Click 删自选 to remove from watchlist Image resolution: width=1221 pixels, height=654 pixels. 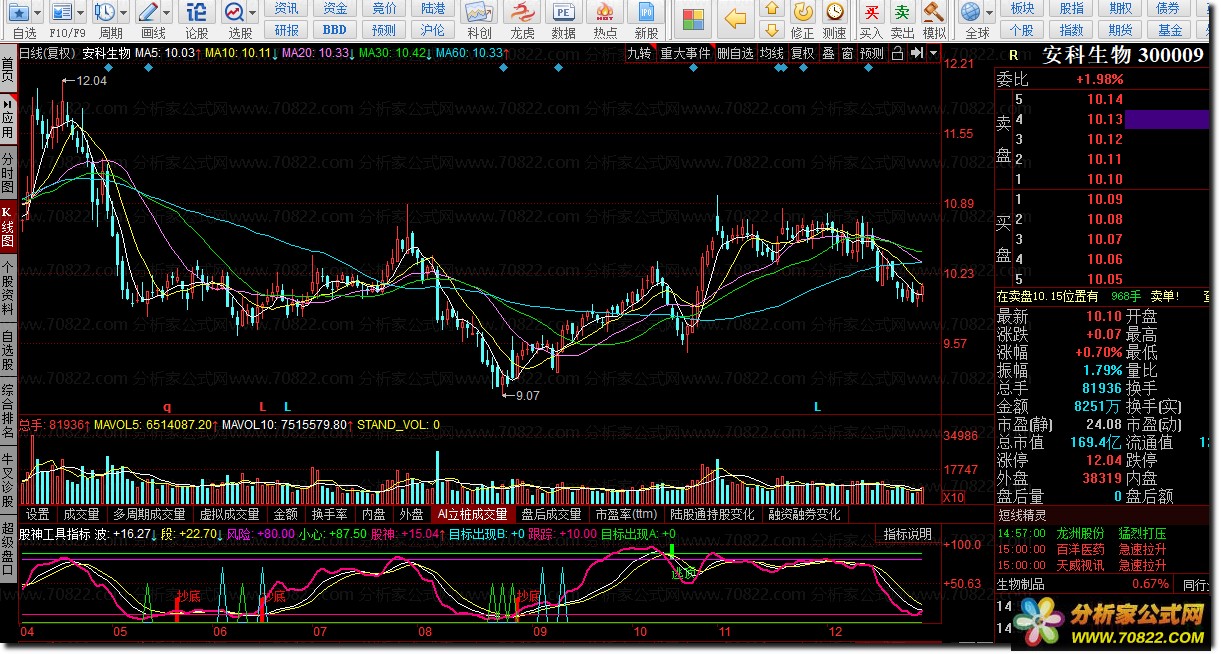click(735, 53)
